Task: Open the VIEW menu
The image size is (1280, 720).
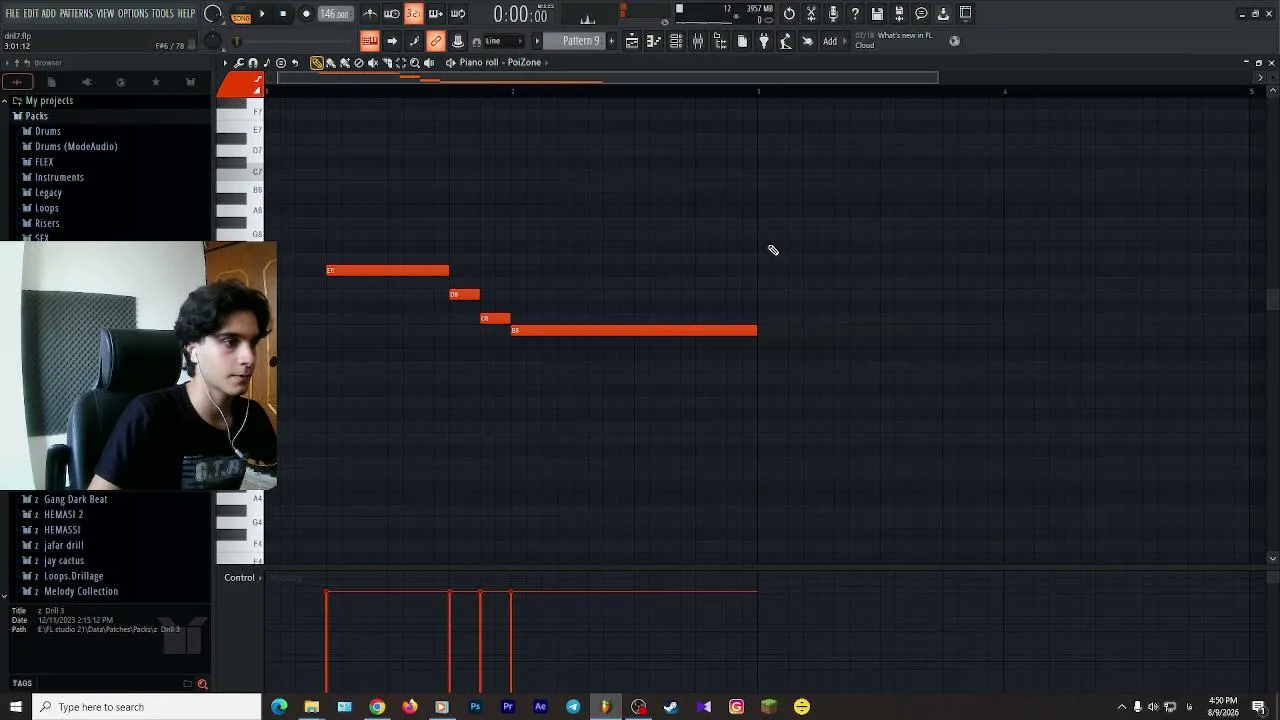Action: [105, 14]
